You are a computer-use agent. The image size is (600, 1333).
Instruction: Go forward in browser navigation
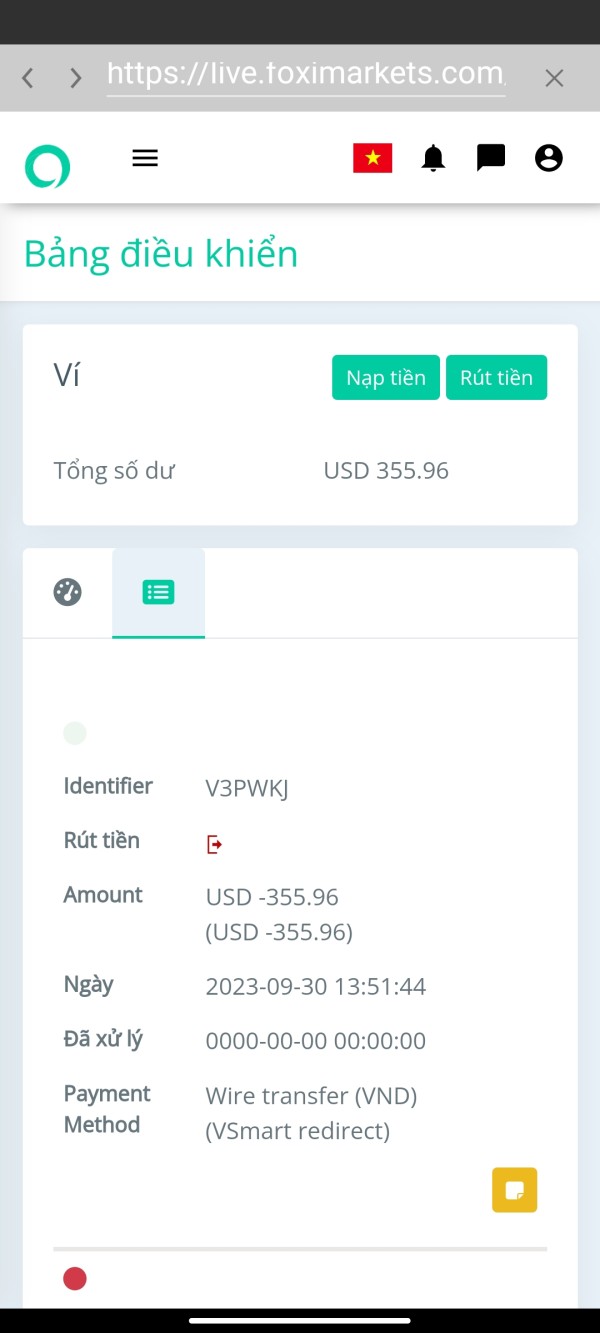pyautogui.click(x=76, y=78)
